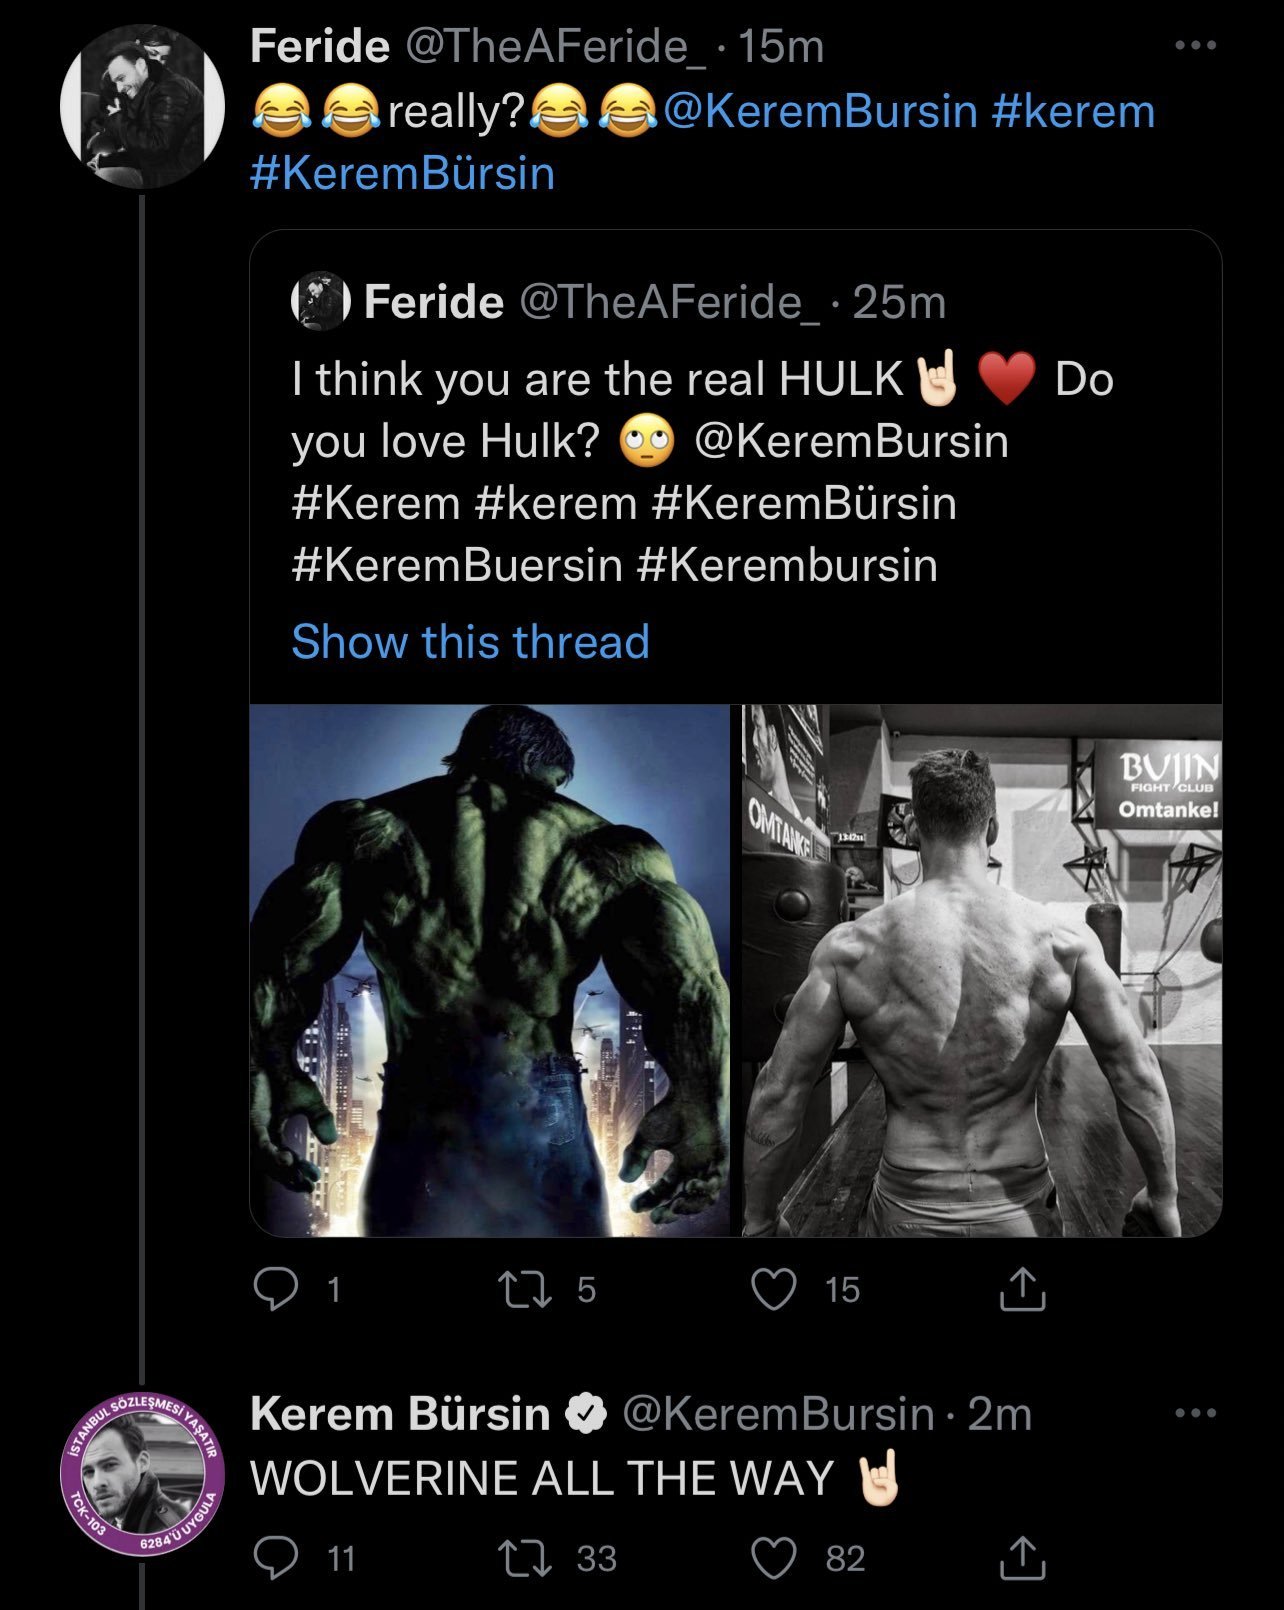
Task: Open the #KeremBuersin hashtag in quoted tweet
Action: pyautogui.click(x=457, y=565)
